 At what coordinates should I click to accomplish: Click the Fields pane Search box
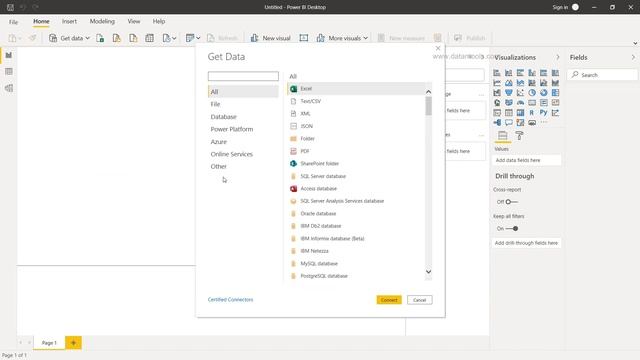pyautogui.click(x=602, y=75)
